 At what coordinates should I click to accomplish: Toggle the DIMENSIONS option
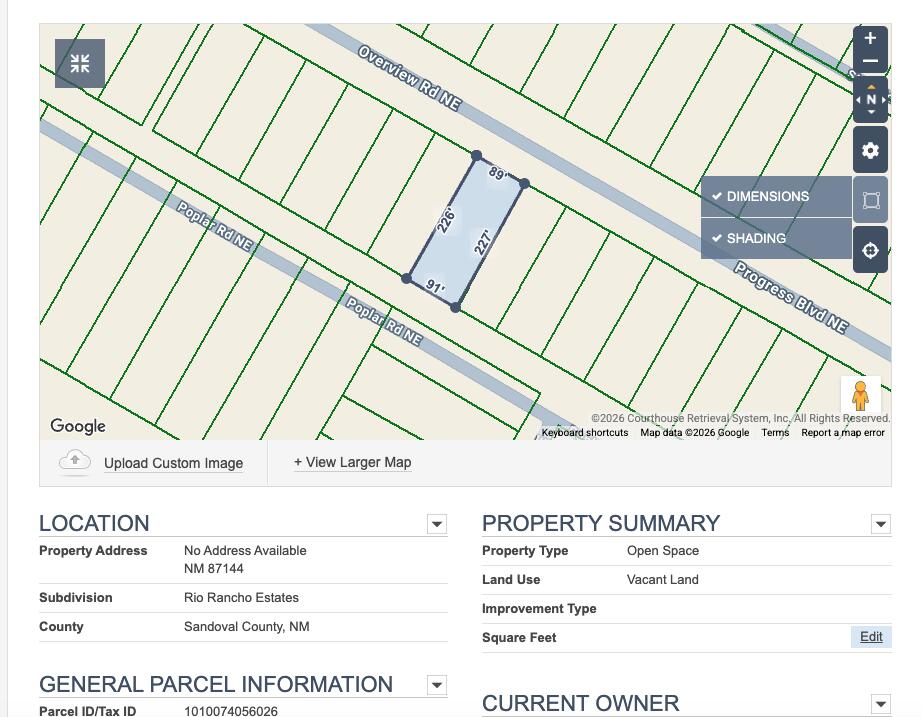[x=776, y=196]
